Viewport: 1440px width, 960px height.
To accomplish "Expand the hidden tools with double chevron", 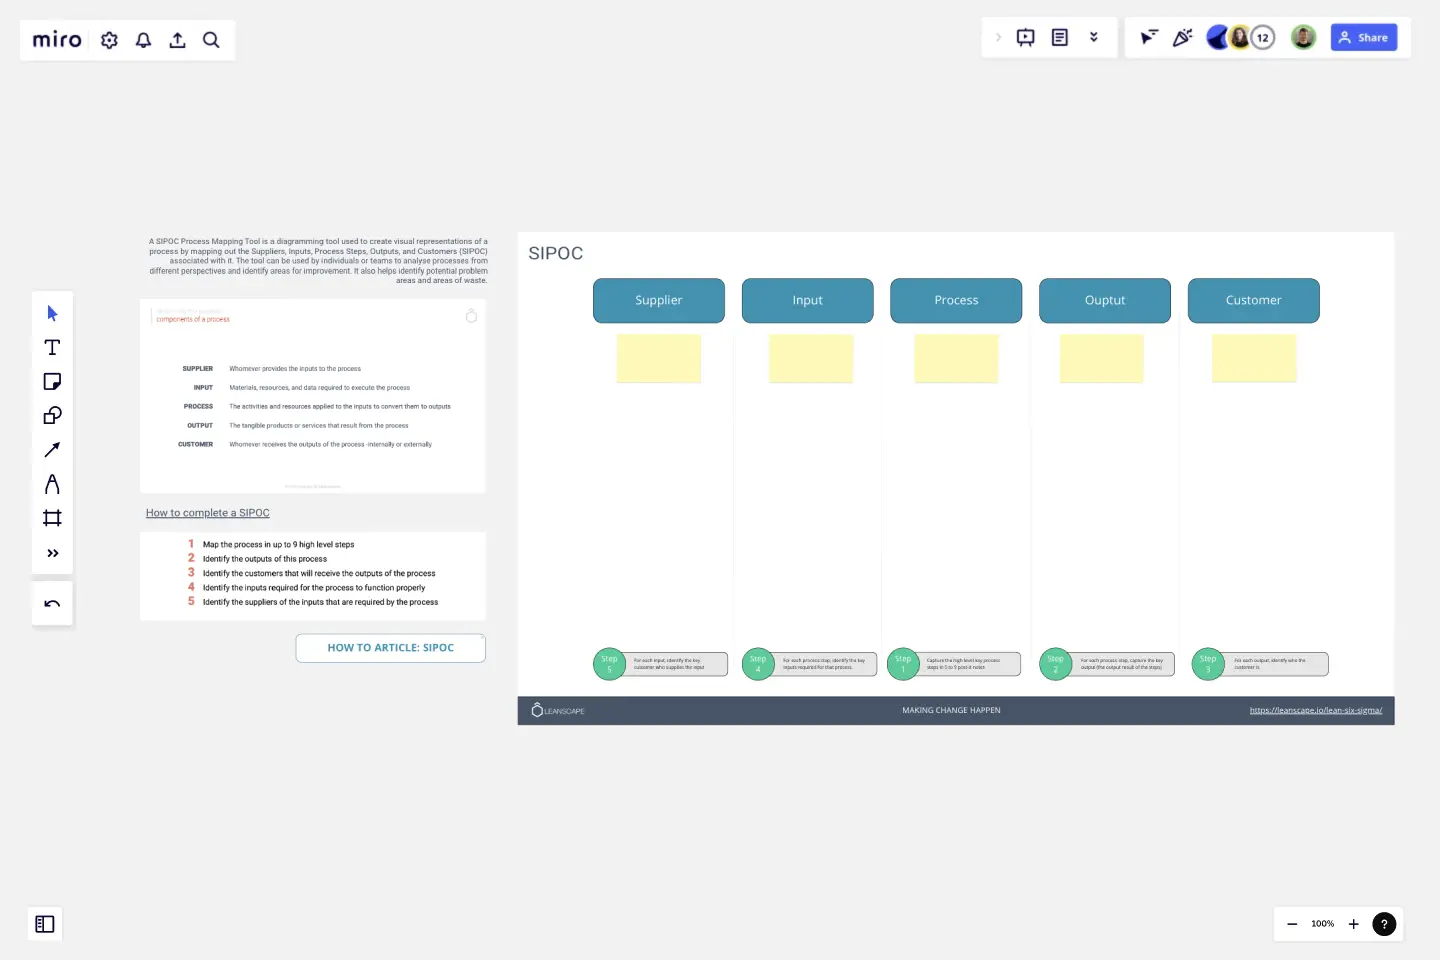I will pyautogui.click(x=52, y=552).
